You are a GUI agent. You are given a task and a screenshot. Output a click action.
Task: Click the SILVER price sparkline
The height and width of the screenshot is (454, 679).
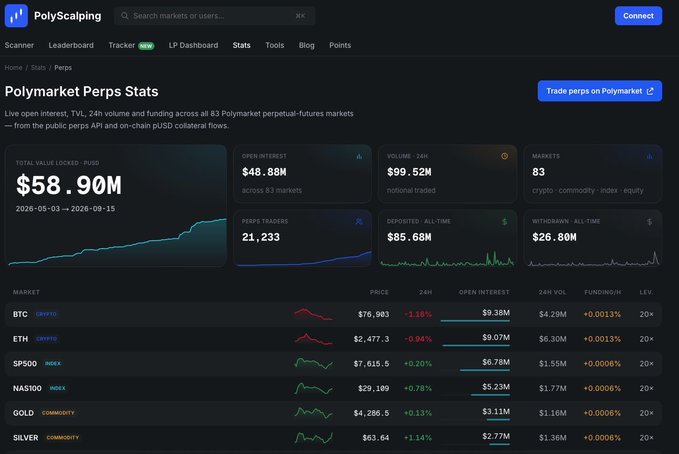pyautogui.click(x=313, y=438)
